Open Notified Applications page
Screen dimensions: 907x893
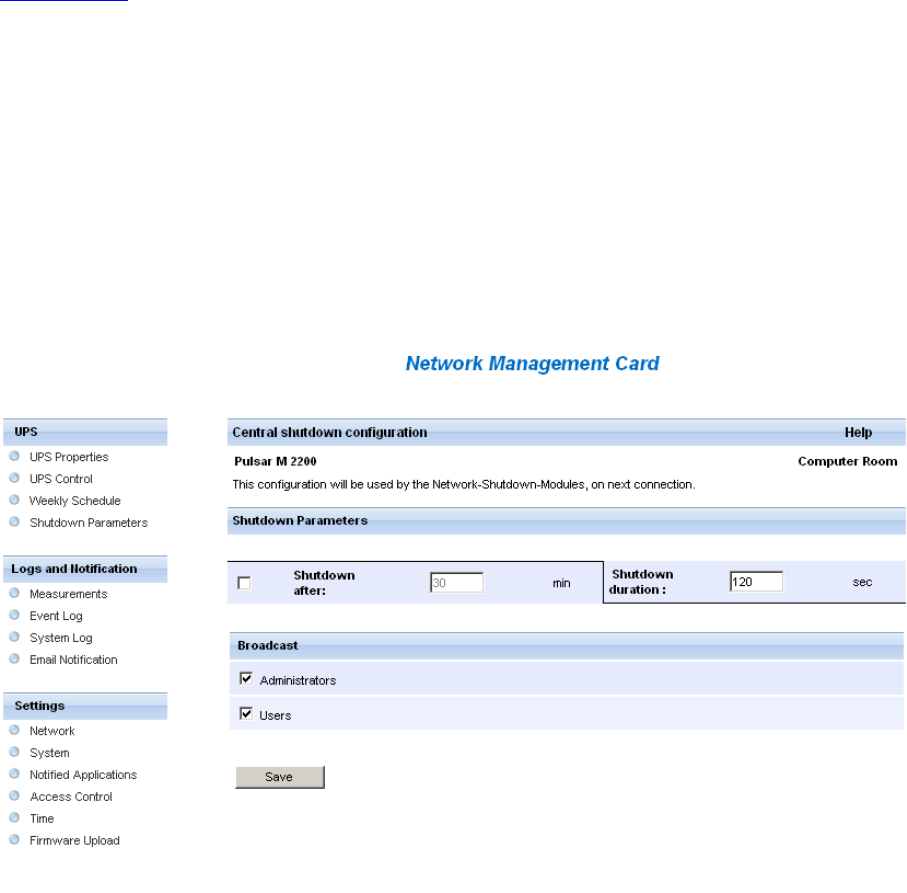point(83,775)
